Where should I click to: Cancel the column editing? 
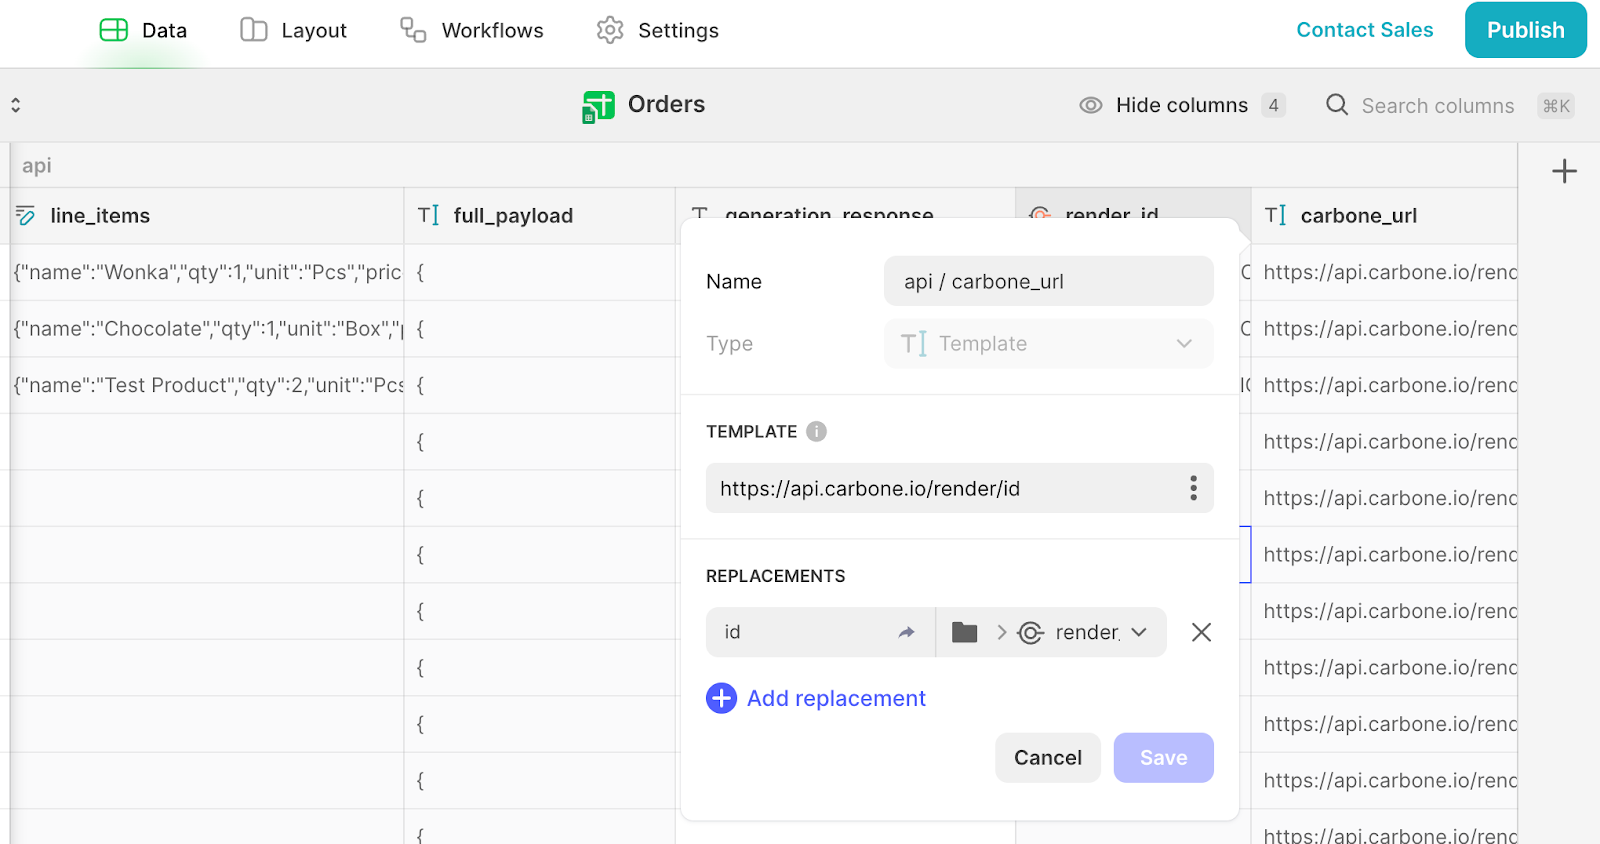[x=1048, y=758]
